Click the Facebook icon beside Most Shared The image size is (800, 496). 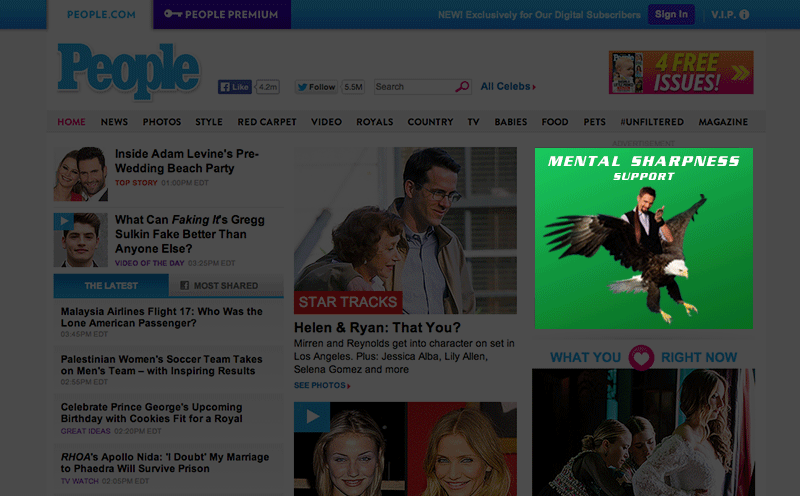[x=185, y=285]
